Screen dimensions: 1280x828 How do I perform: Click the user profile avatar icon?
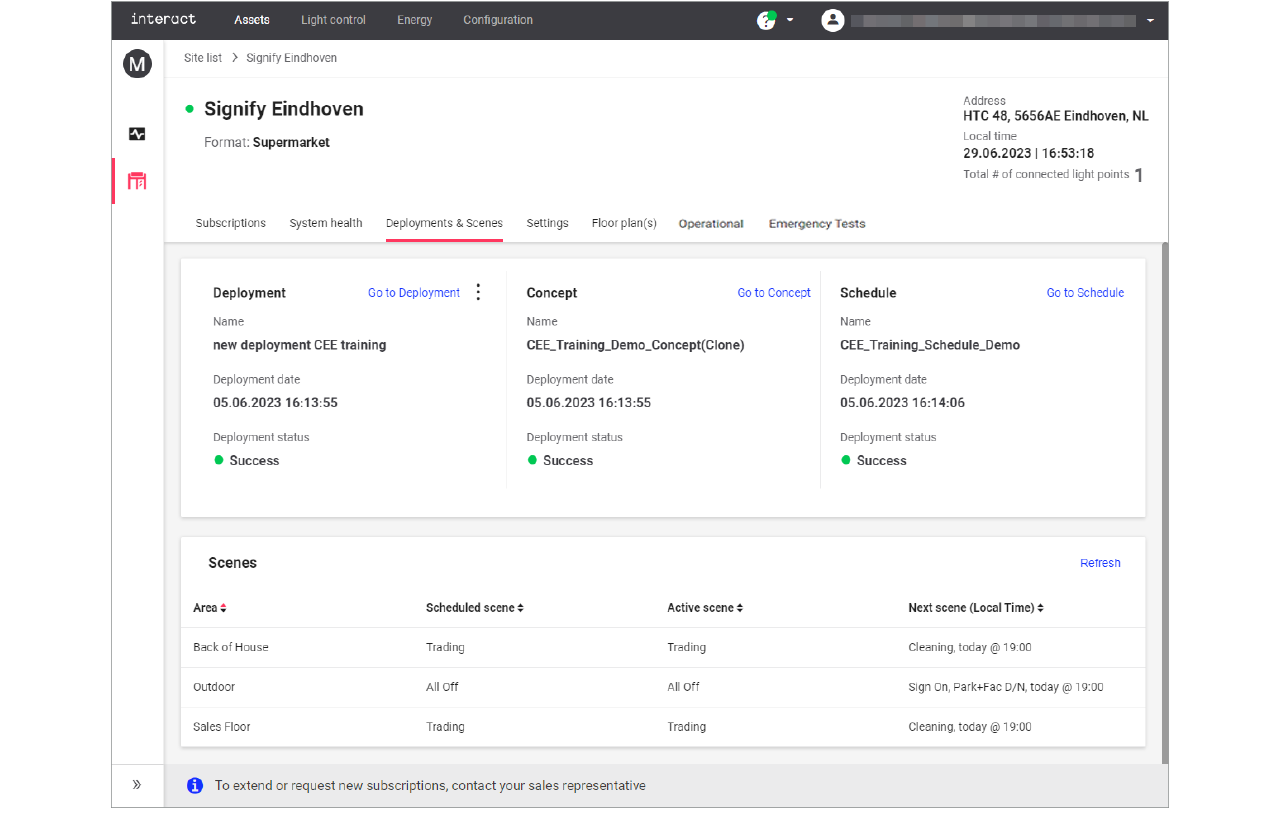(x=832, y=20)
